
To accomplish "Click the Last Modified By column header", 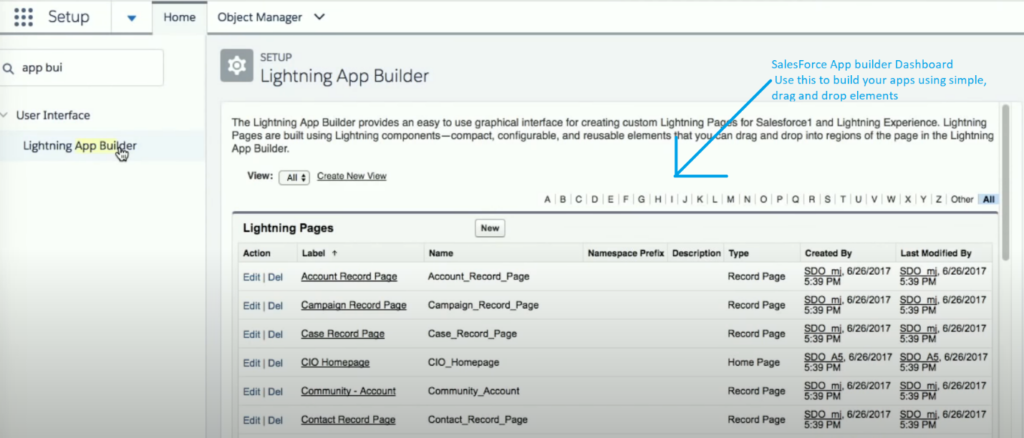I will [936, 253].
